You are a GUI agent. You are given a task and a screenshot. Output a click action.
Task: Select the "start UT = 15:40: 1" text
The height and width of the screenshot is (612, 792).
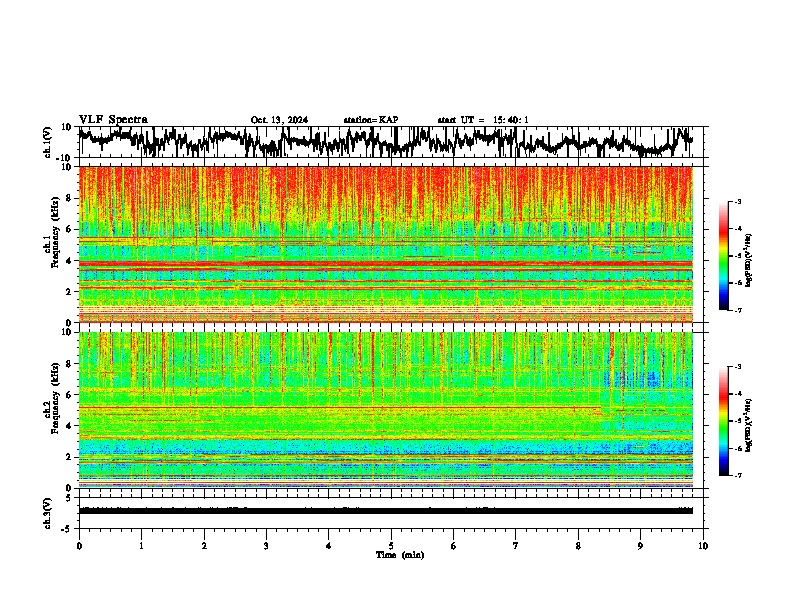[483, 120]
